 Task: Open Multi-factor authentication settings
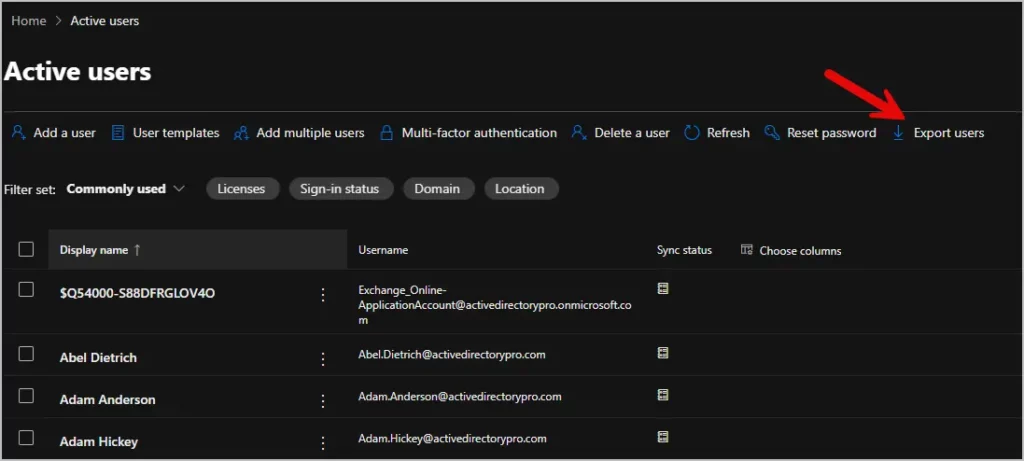(x=479, y=133)
